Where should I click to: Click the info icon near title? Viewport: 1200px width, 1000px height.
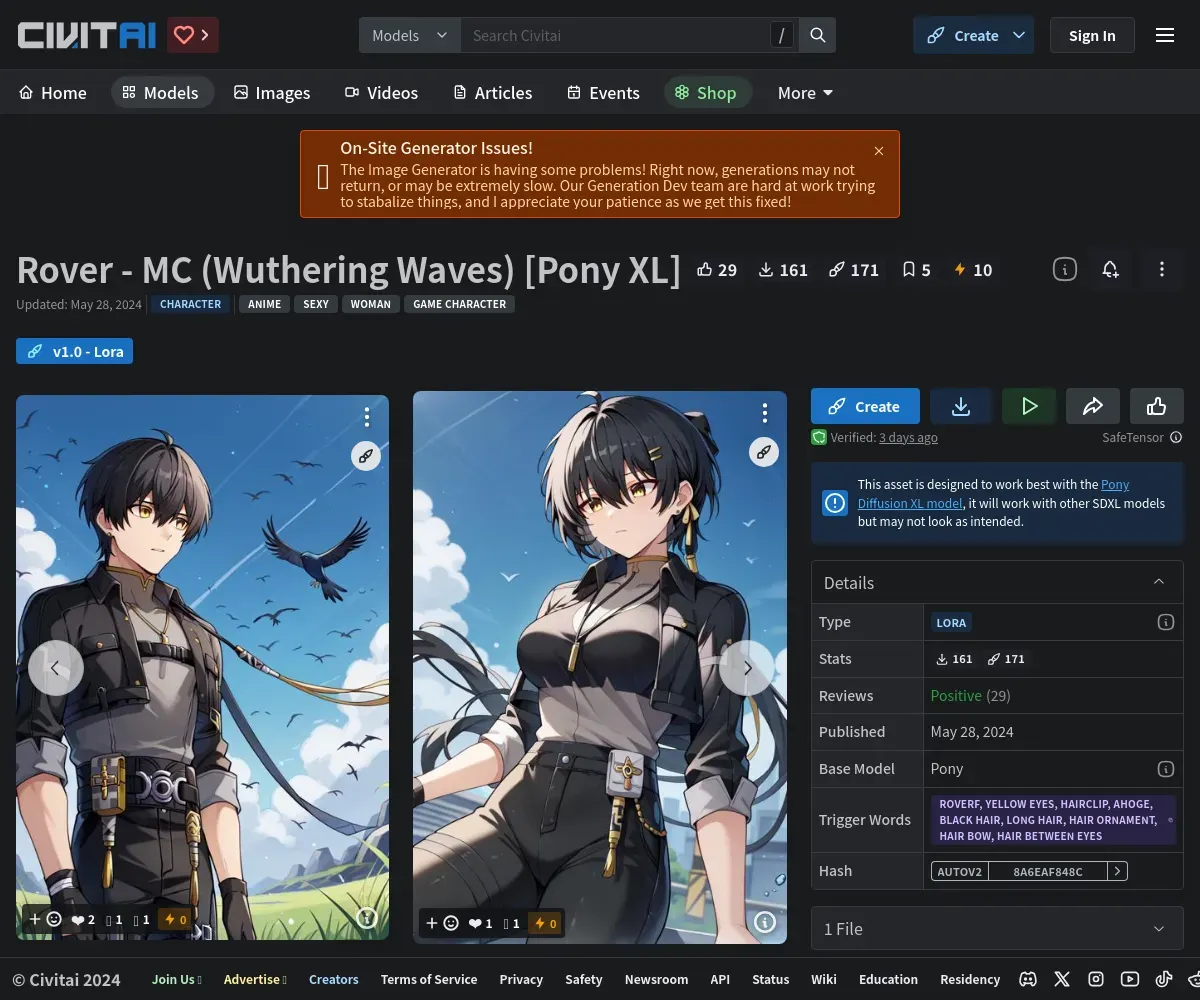[x=1065, y=269]
